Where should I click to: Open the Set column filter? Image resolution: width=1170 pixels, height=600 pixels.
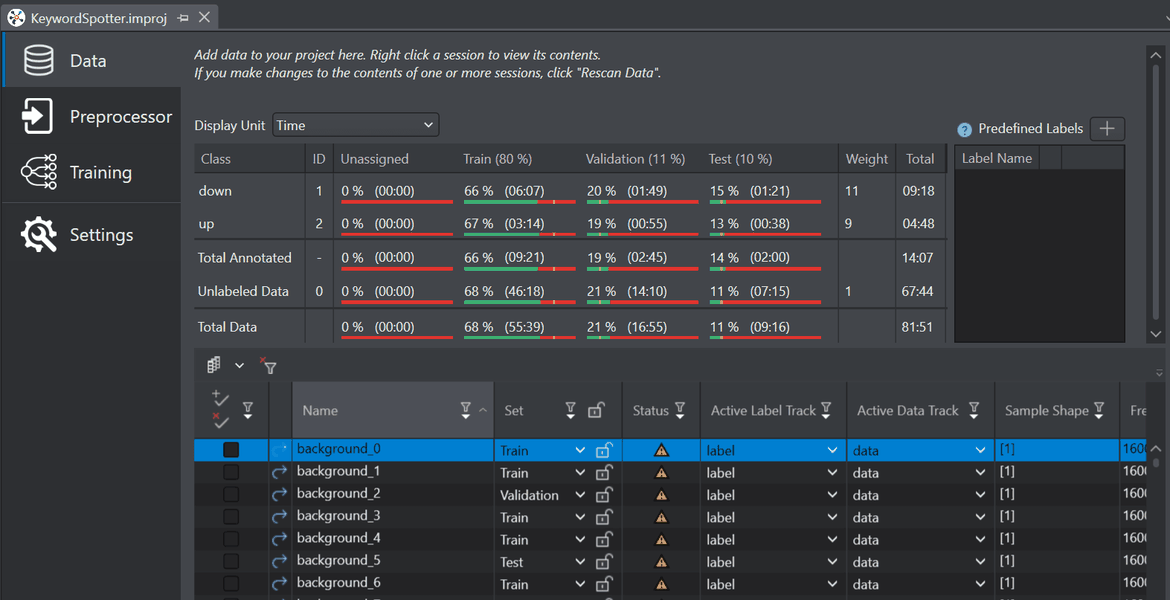point(570,410)
